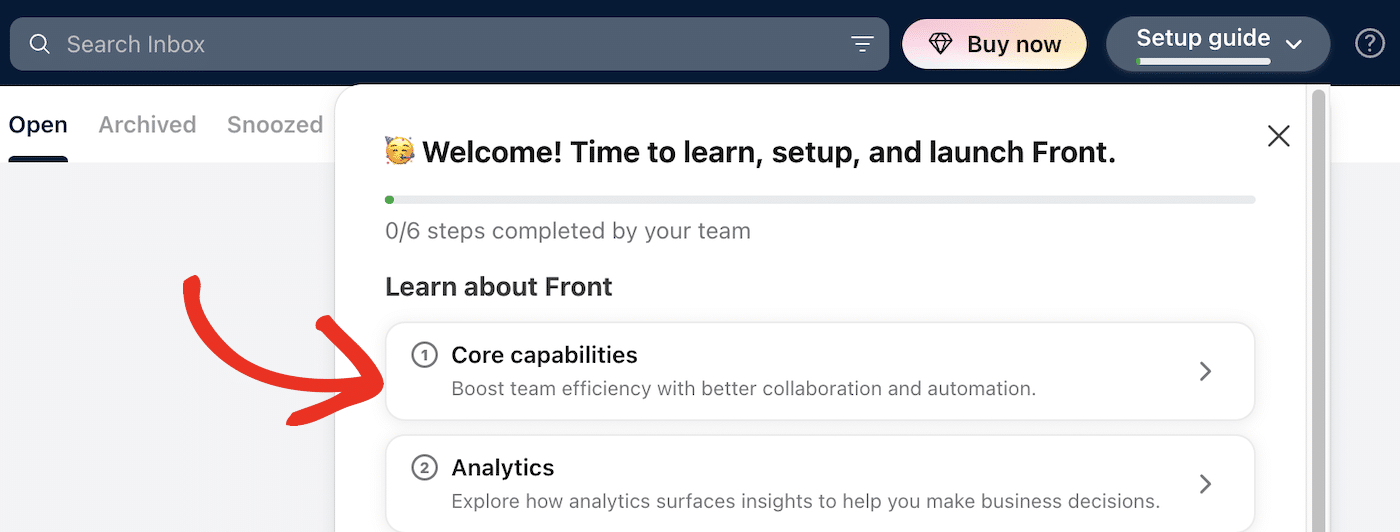Screen dimensions: 1400x532
Task: Close the Welcome setup guide panel
Action: coord(1278,136)
